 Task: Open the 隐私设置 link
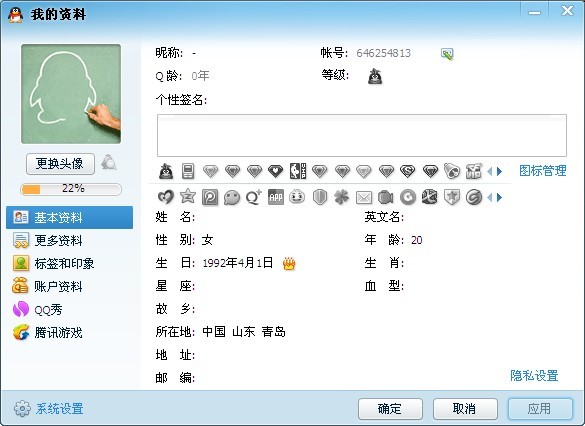pos(534,375)
